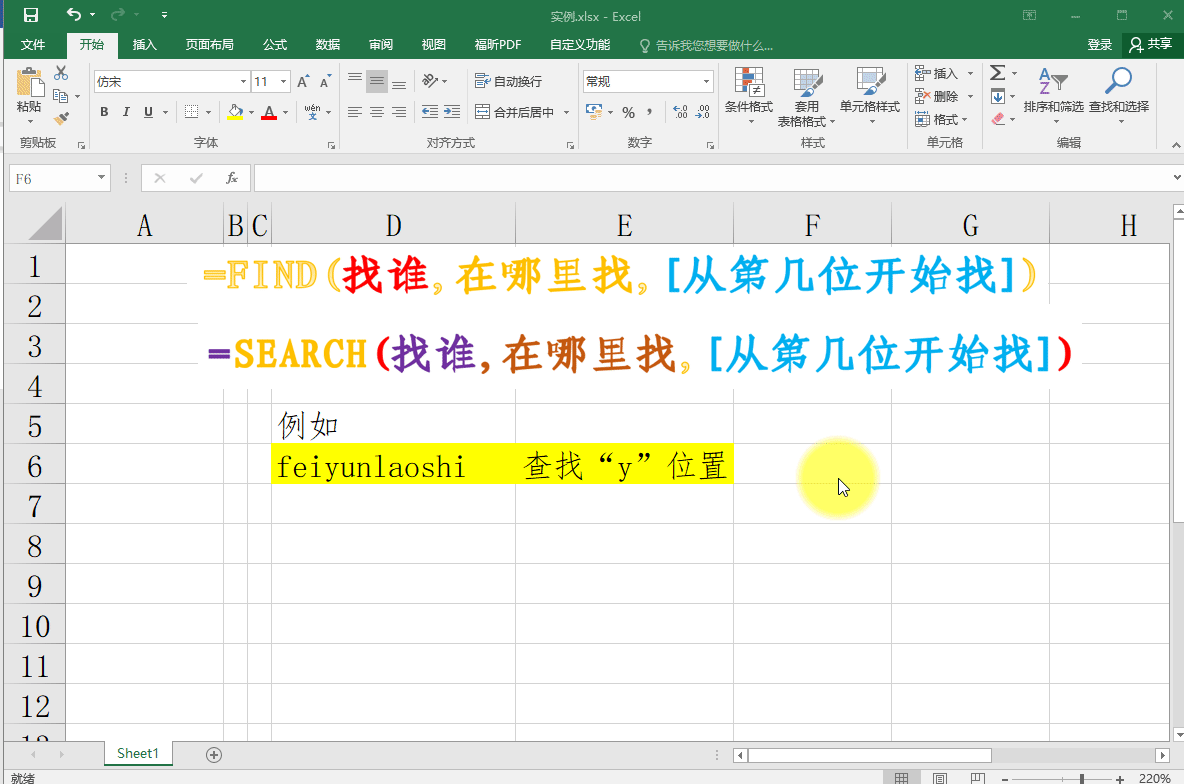Open the text orientation icon

click(x=430, y=81)
